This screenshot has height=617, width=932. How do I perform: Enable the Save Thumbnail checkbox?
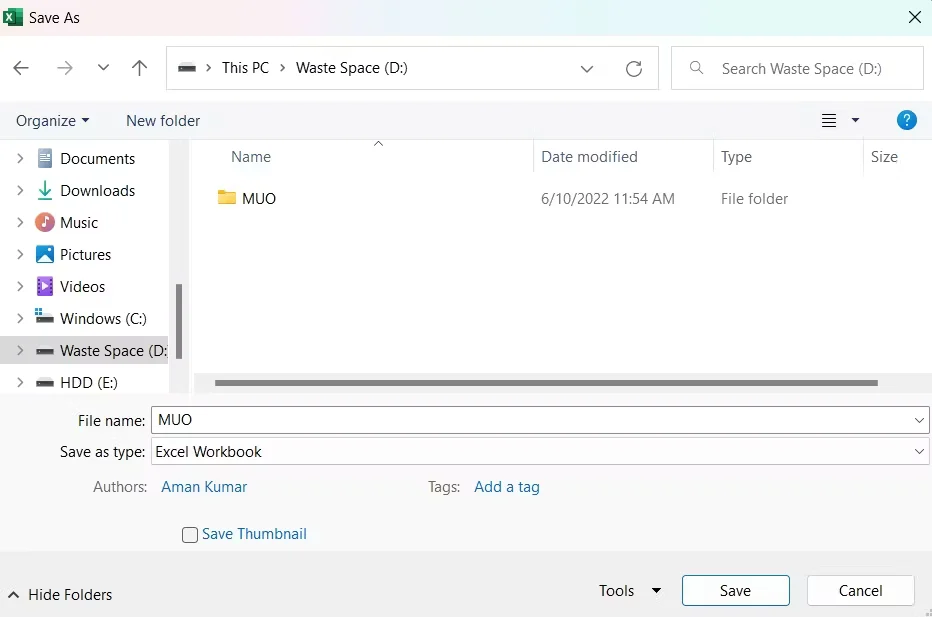pyautogui.click(x=190, y=534)
